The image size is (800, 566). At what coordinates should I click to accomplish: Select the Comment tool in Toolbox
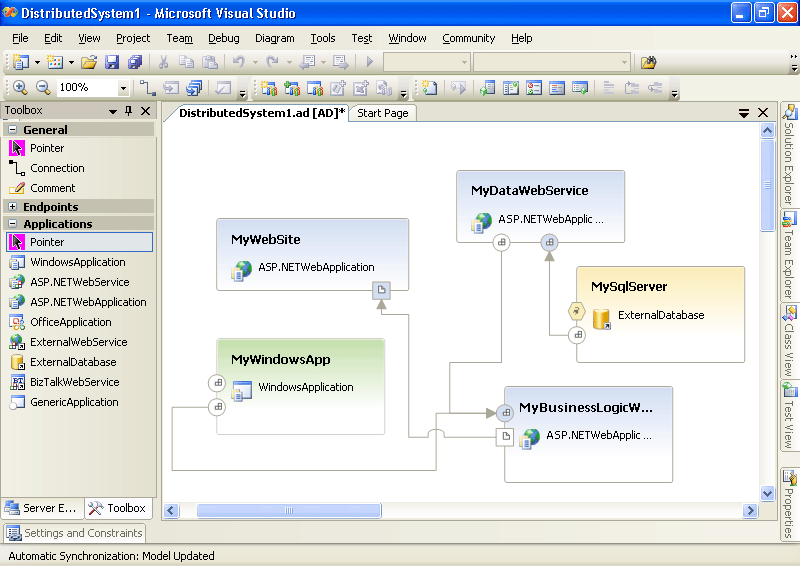pos(52,188)
